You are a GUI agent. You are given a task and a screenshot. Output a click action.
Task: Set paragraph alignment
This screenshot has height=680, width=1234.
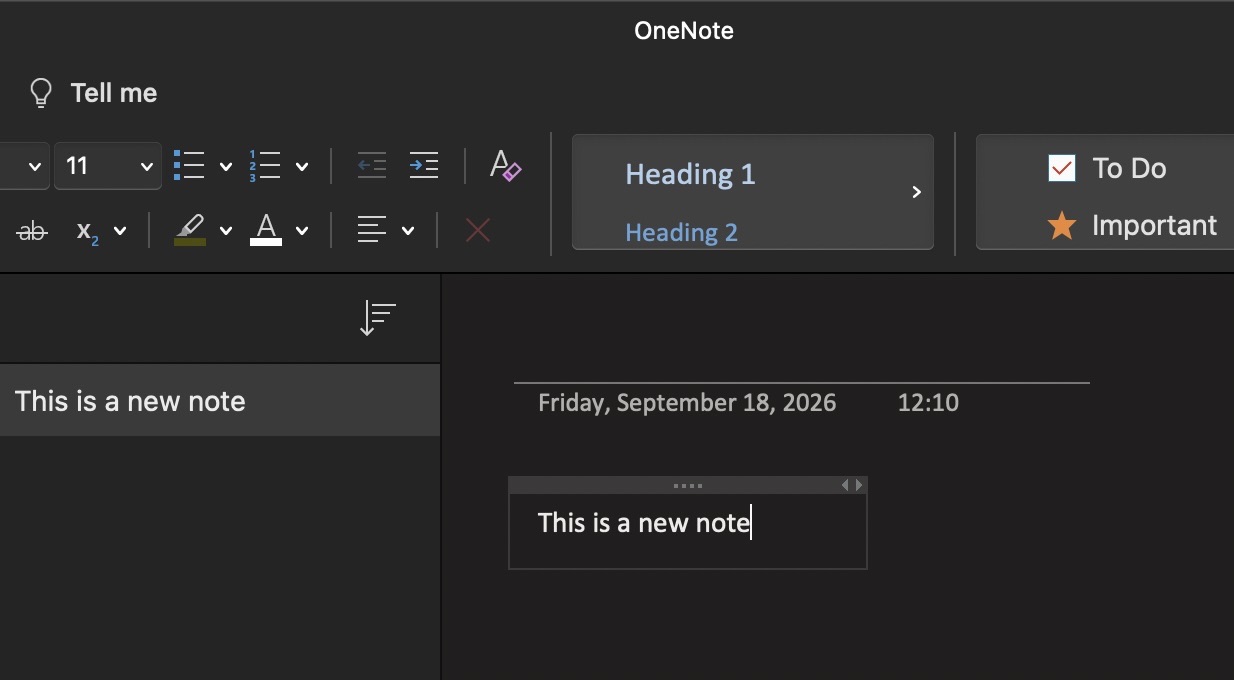click(x=372, y=231)
